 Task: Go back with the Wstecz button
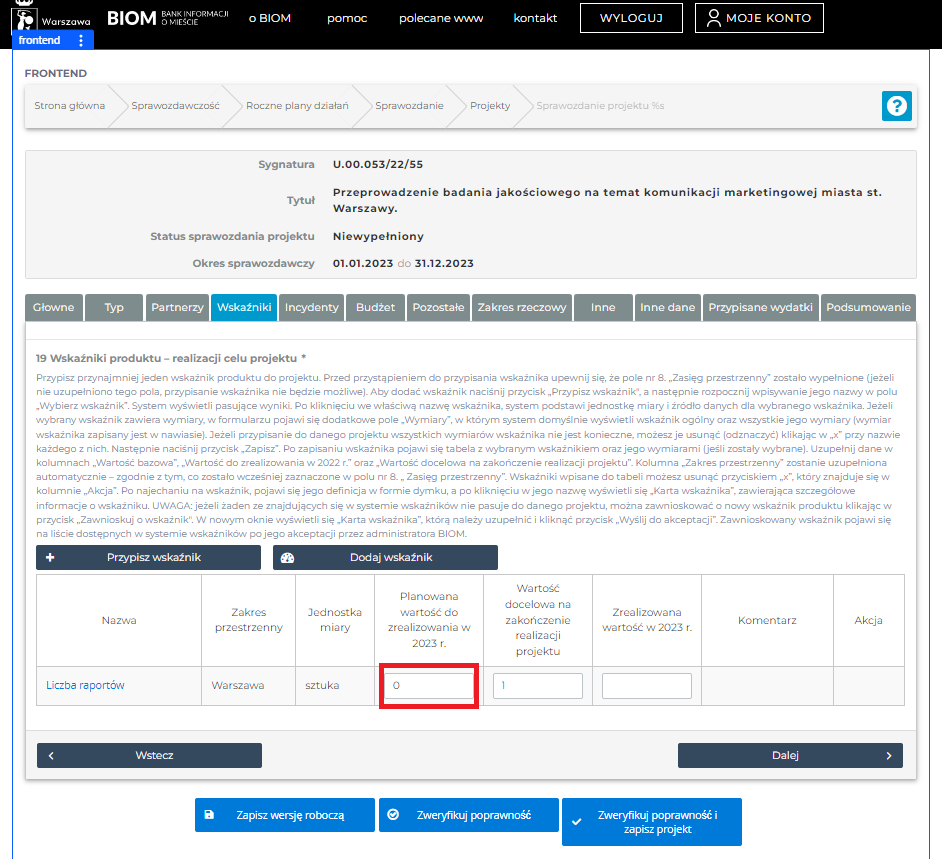(149, 756)
